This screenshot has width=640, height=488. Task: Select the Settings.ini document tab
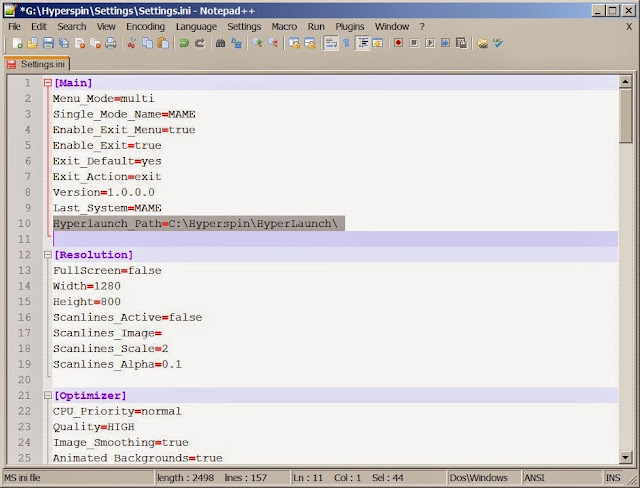tap(37, 64)
